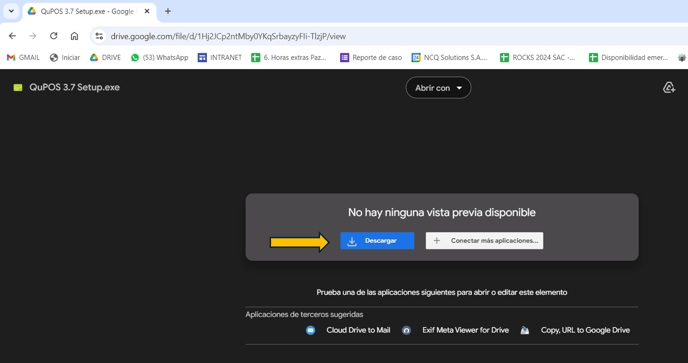Open (53) WhatsApp bookmark

160,58
